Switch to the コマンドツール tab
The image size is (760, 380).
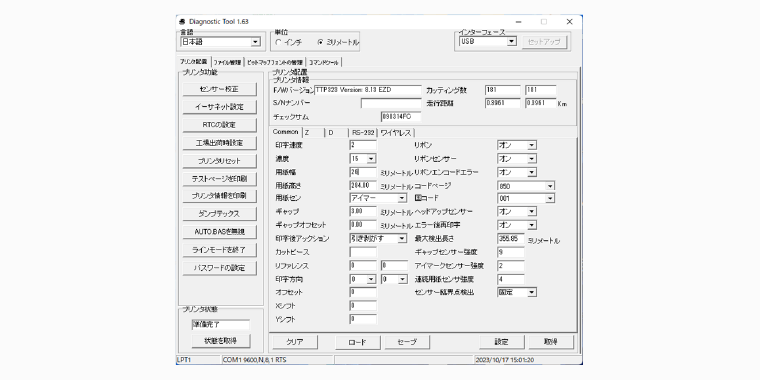[x=324, y=63]
